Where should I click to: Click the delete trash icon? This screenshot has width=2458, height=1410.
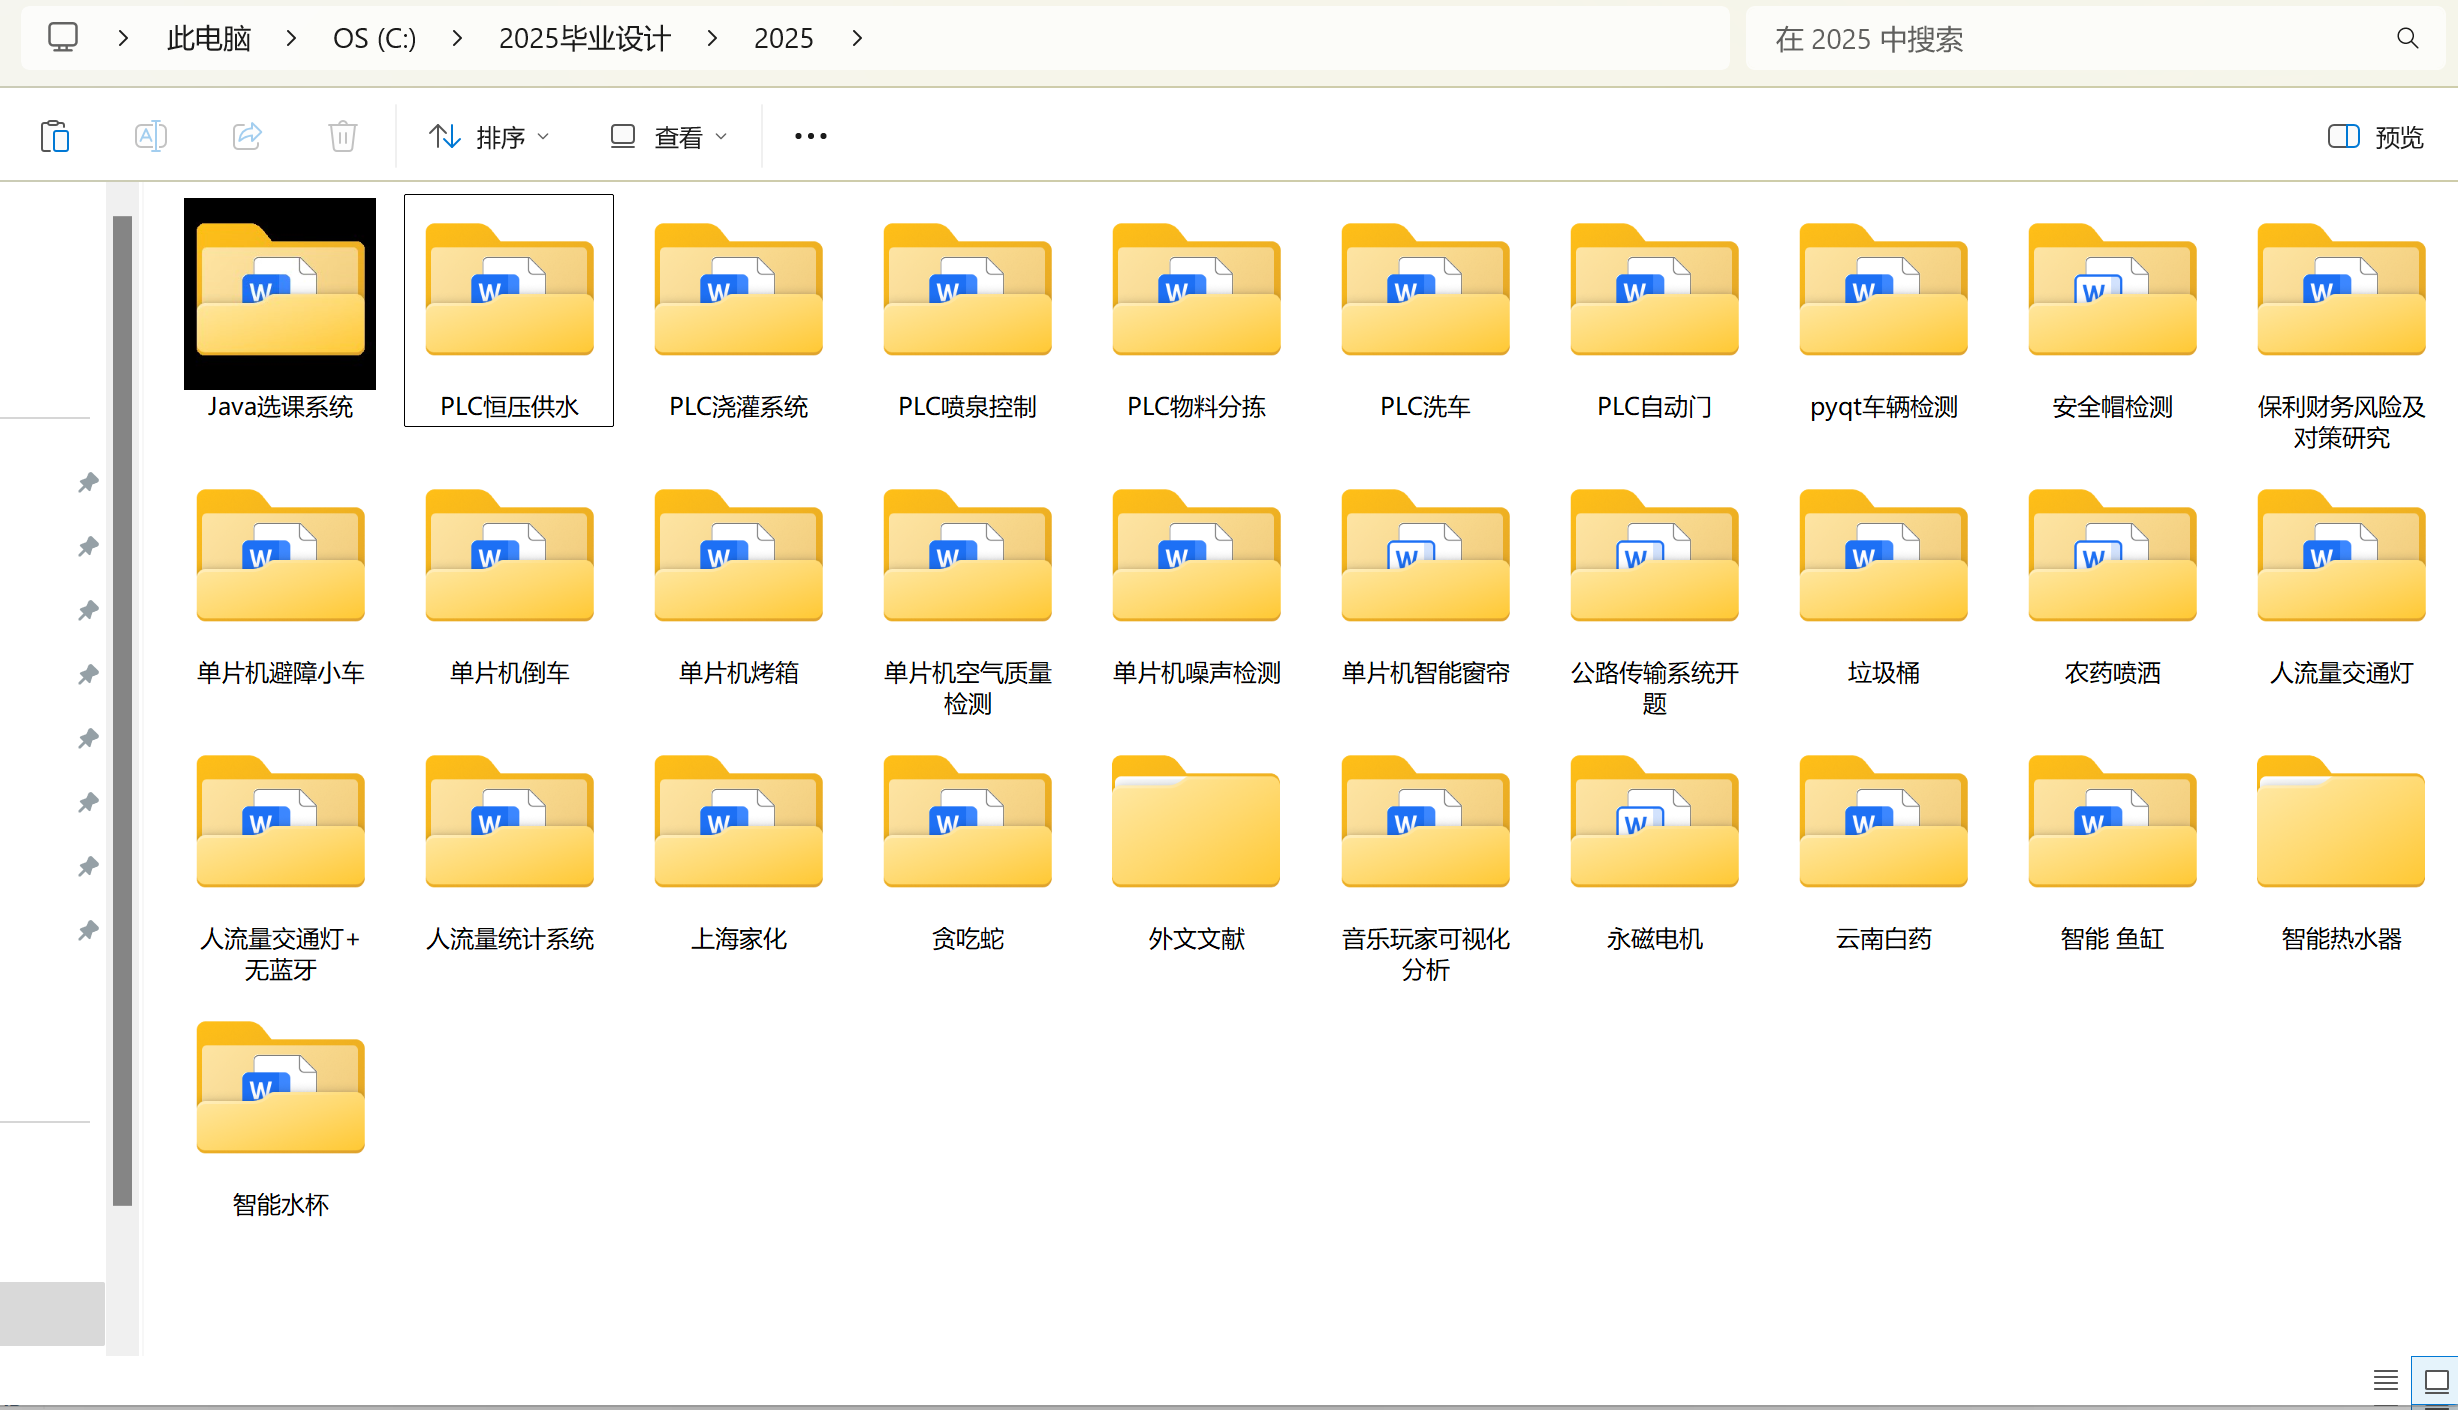(342, 136)
